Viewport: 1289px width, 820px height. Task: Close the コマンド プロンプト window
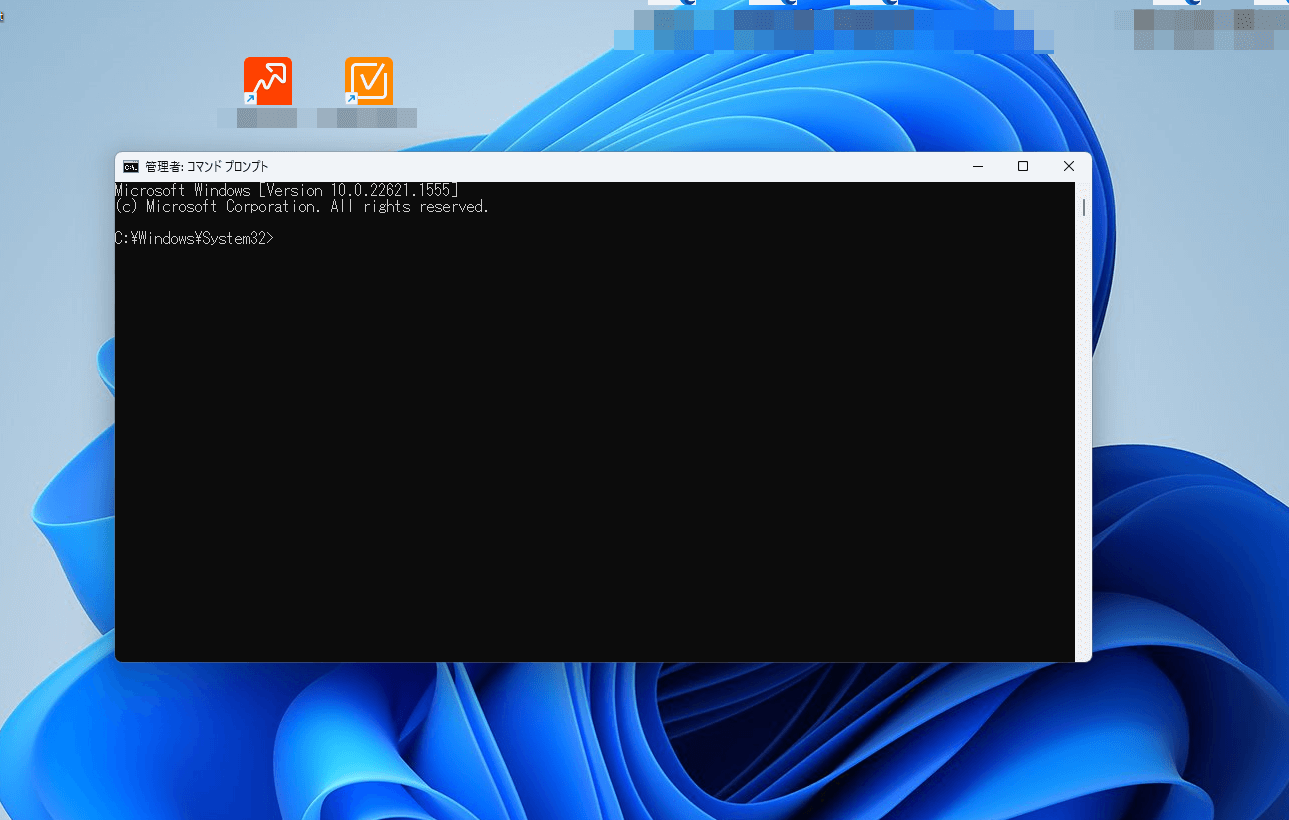[1069, 167]
